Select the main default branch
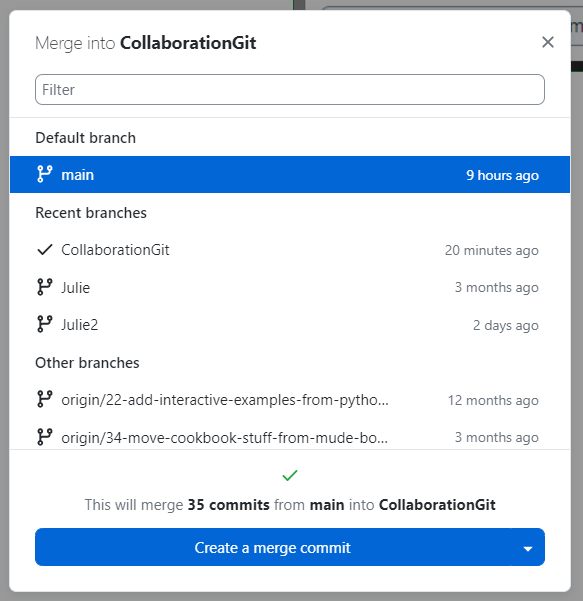Image resolution: width=583 pixels, height=601 pixels. tap(290, 174)
